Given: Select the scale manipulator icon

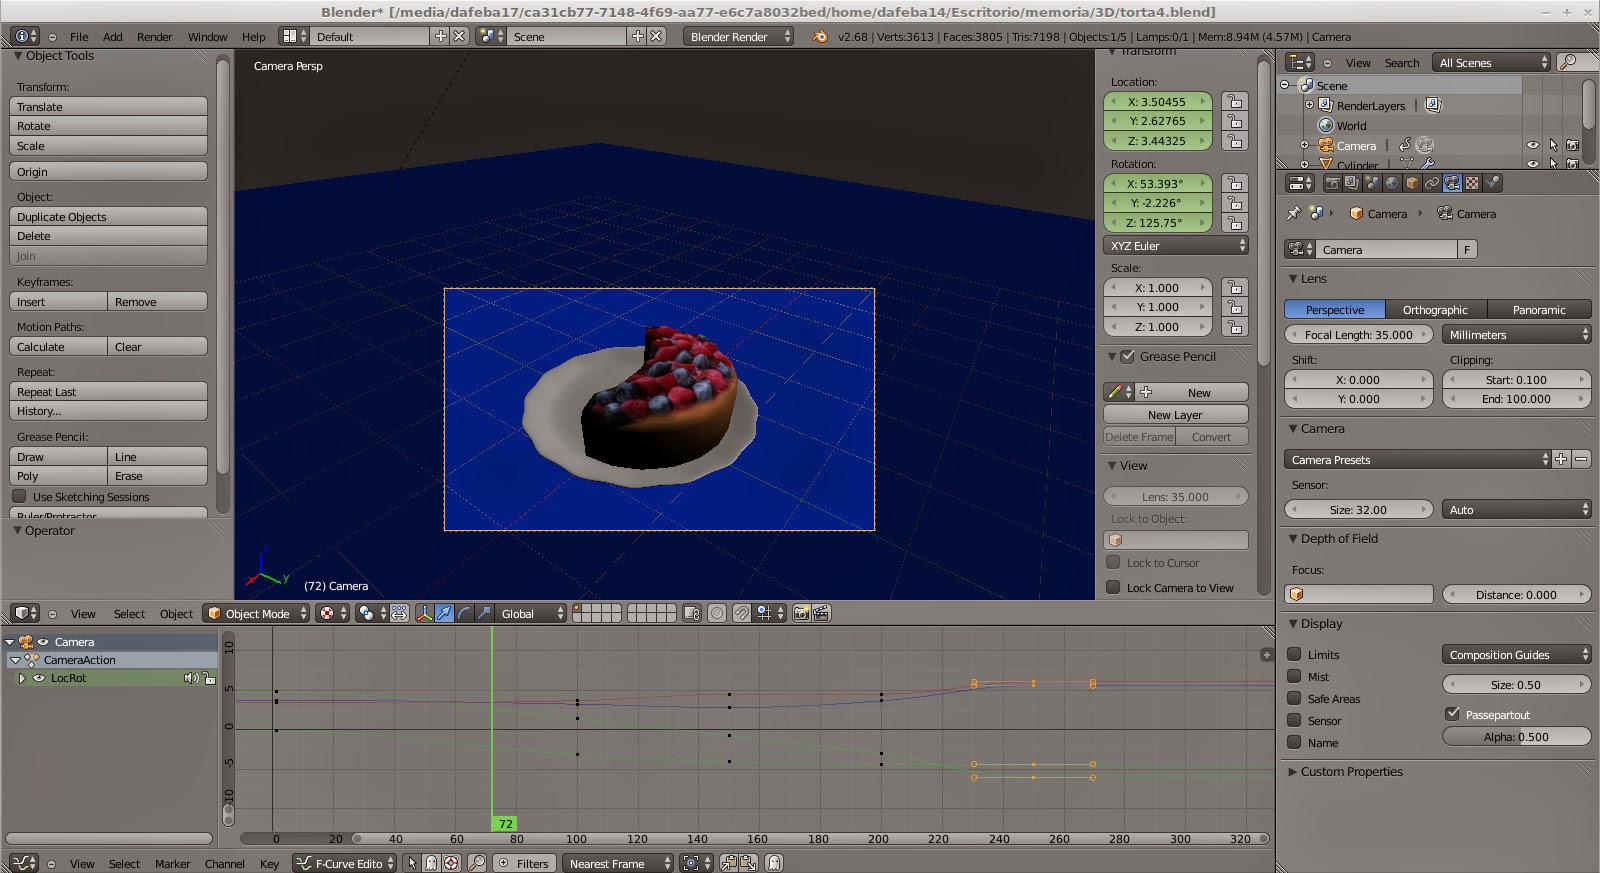Looking at the screenshot, I should click(484, 614).
